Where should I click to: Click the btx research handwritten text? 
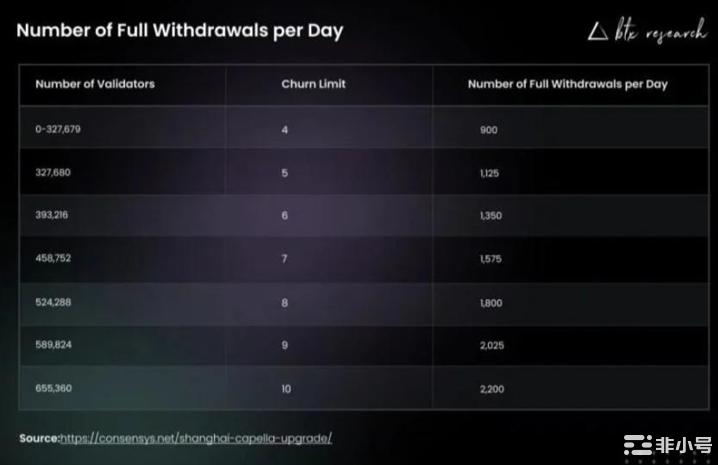coord(660,31)
